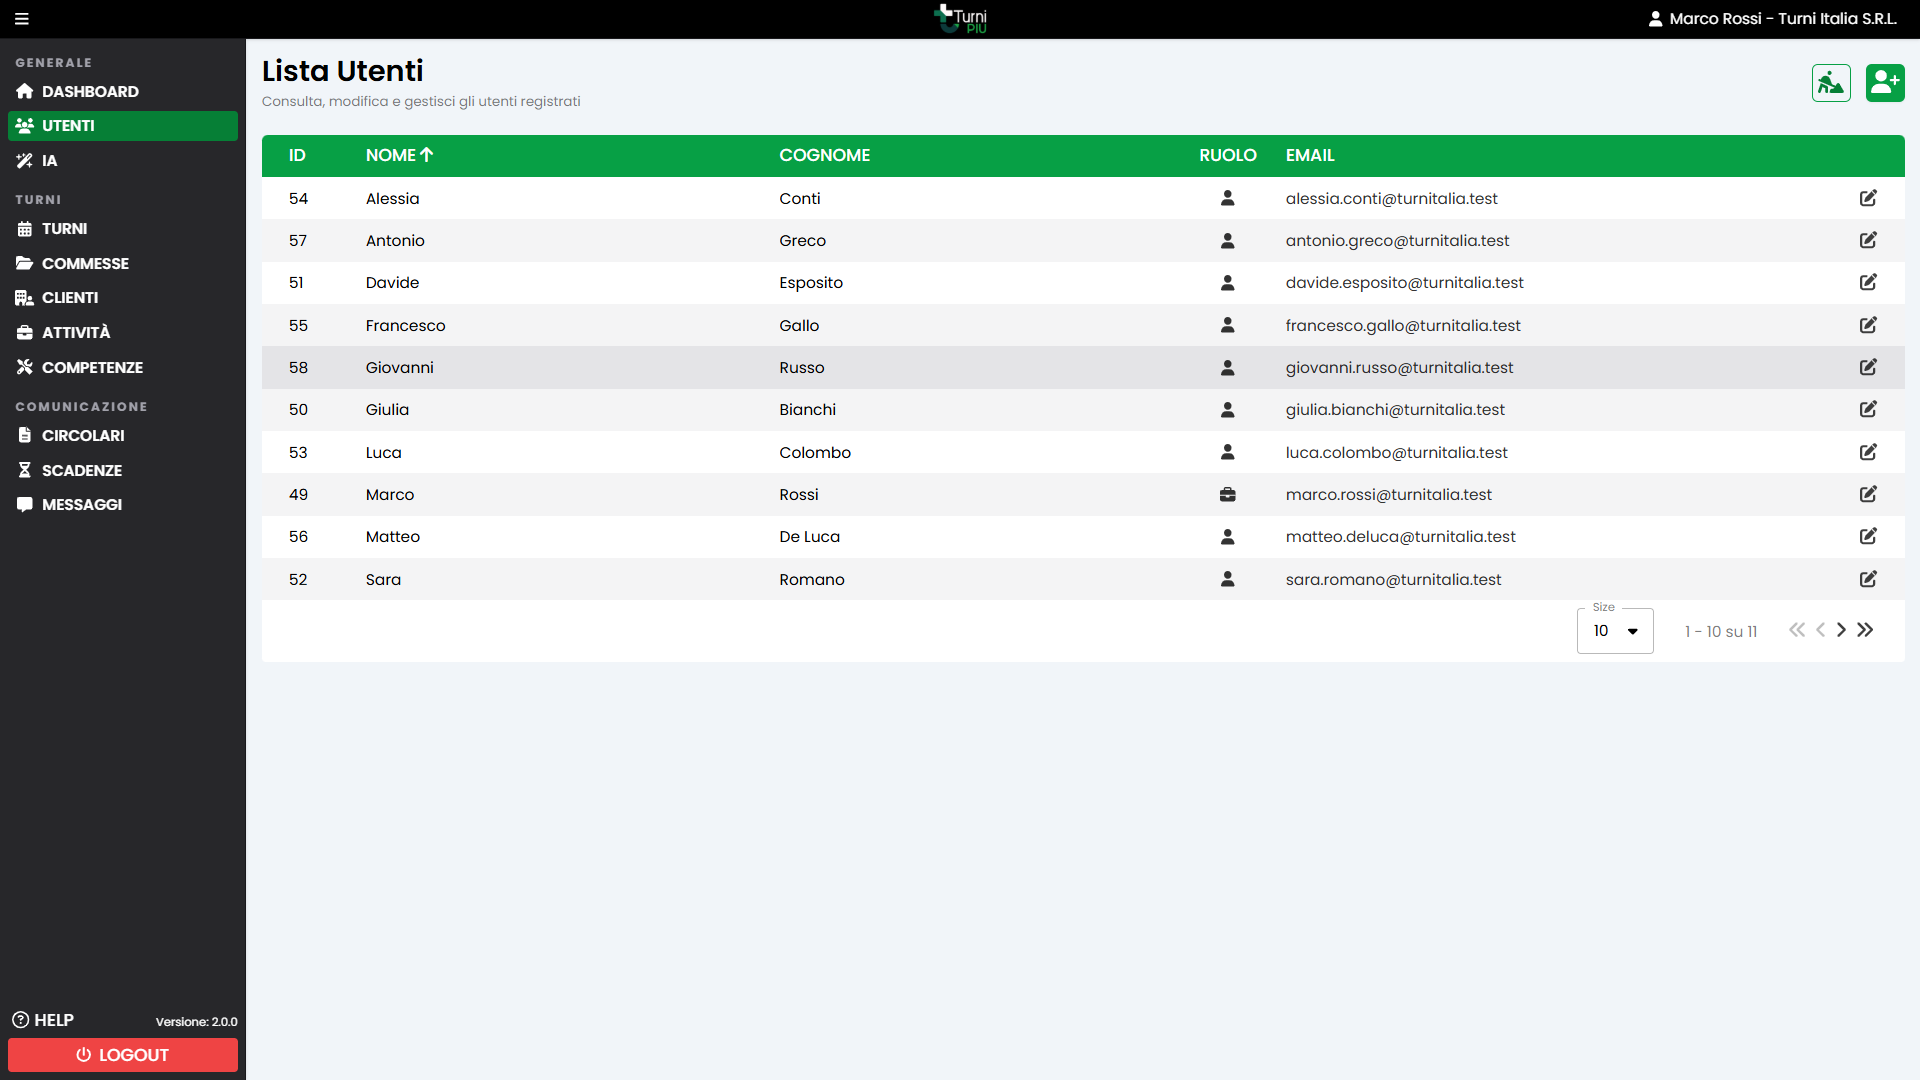The image size is (1920, 1080).
Task: Edit user Alessia Conti
Action: point(1868,198)
